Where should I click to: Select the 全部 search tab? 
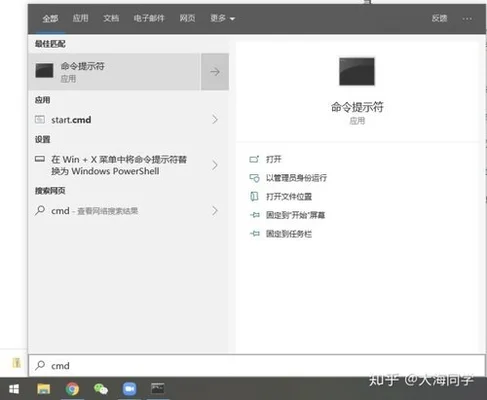pos(50,18)
